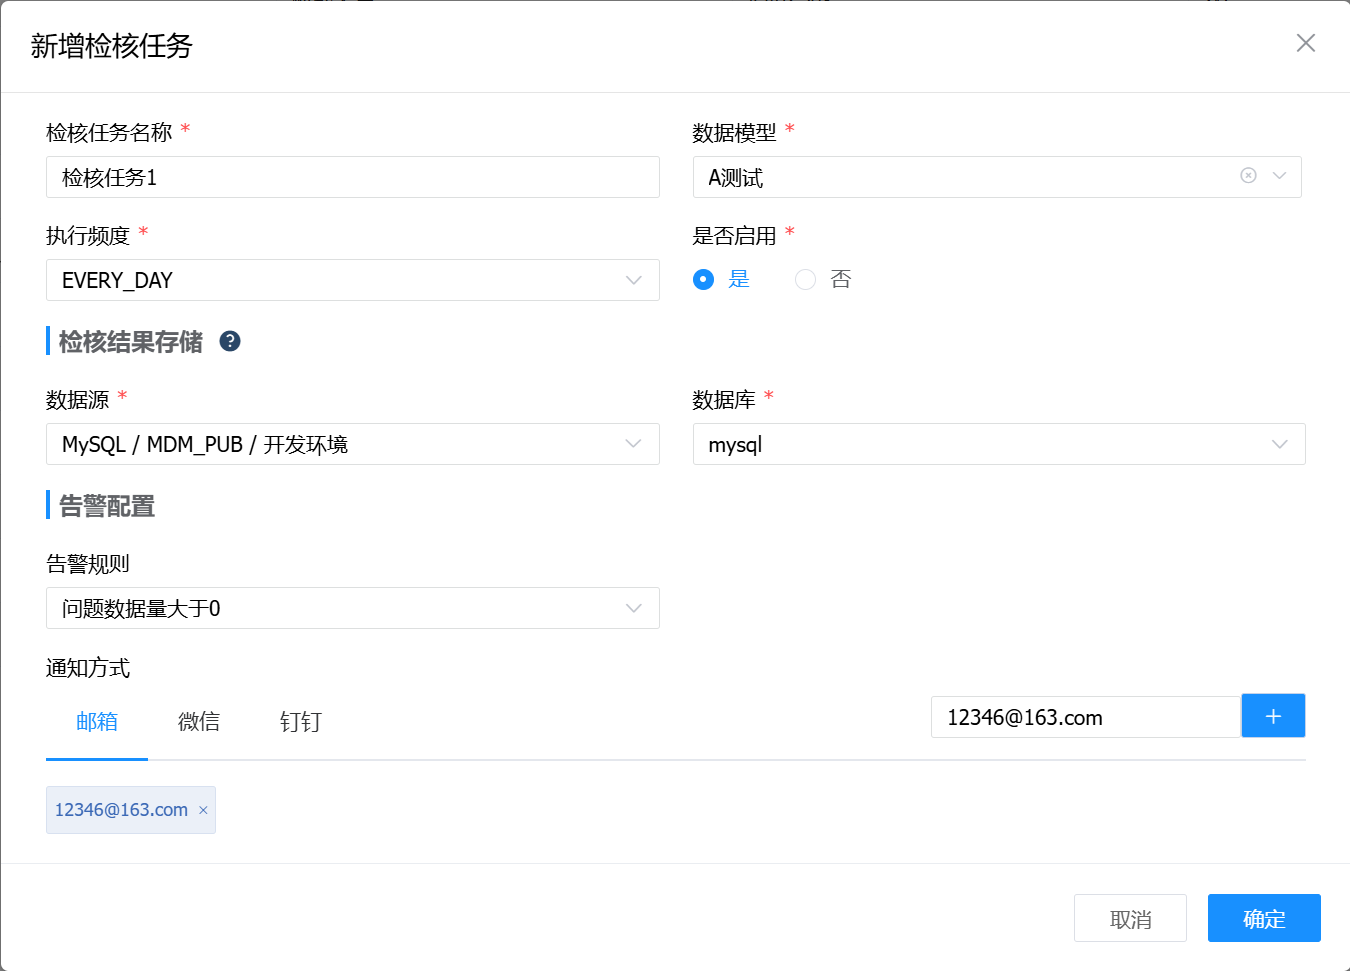Select the 是 radio option
Screen dimensions: 1350x971
click(x=704, y=280)
